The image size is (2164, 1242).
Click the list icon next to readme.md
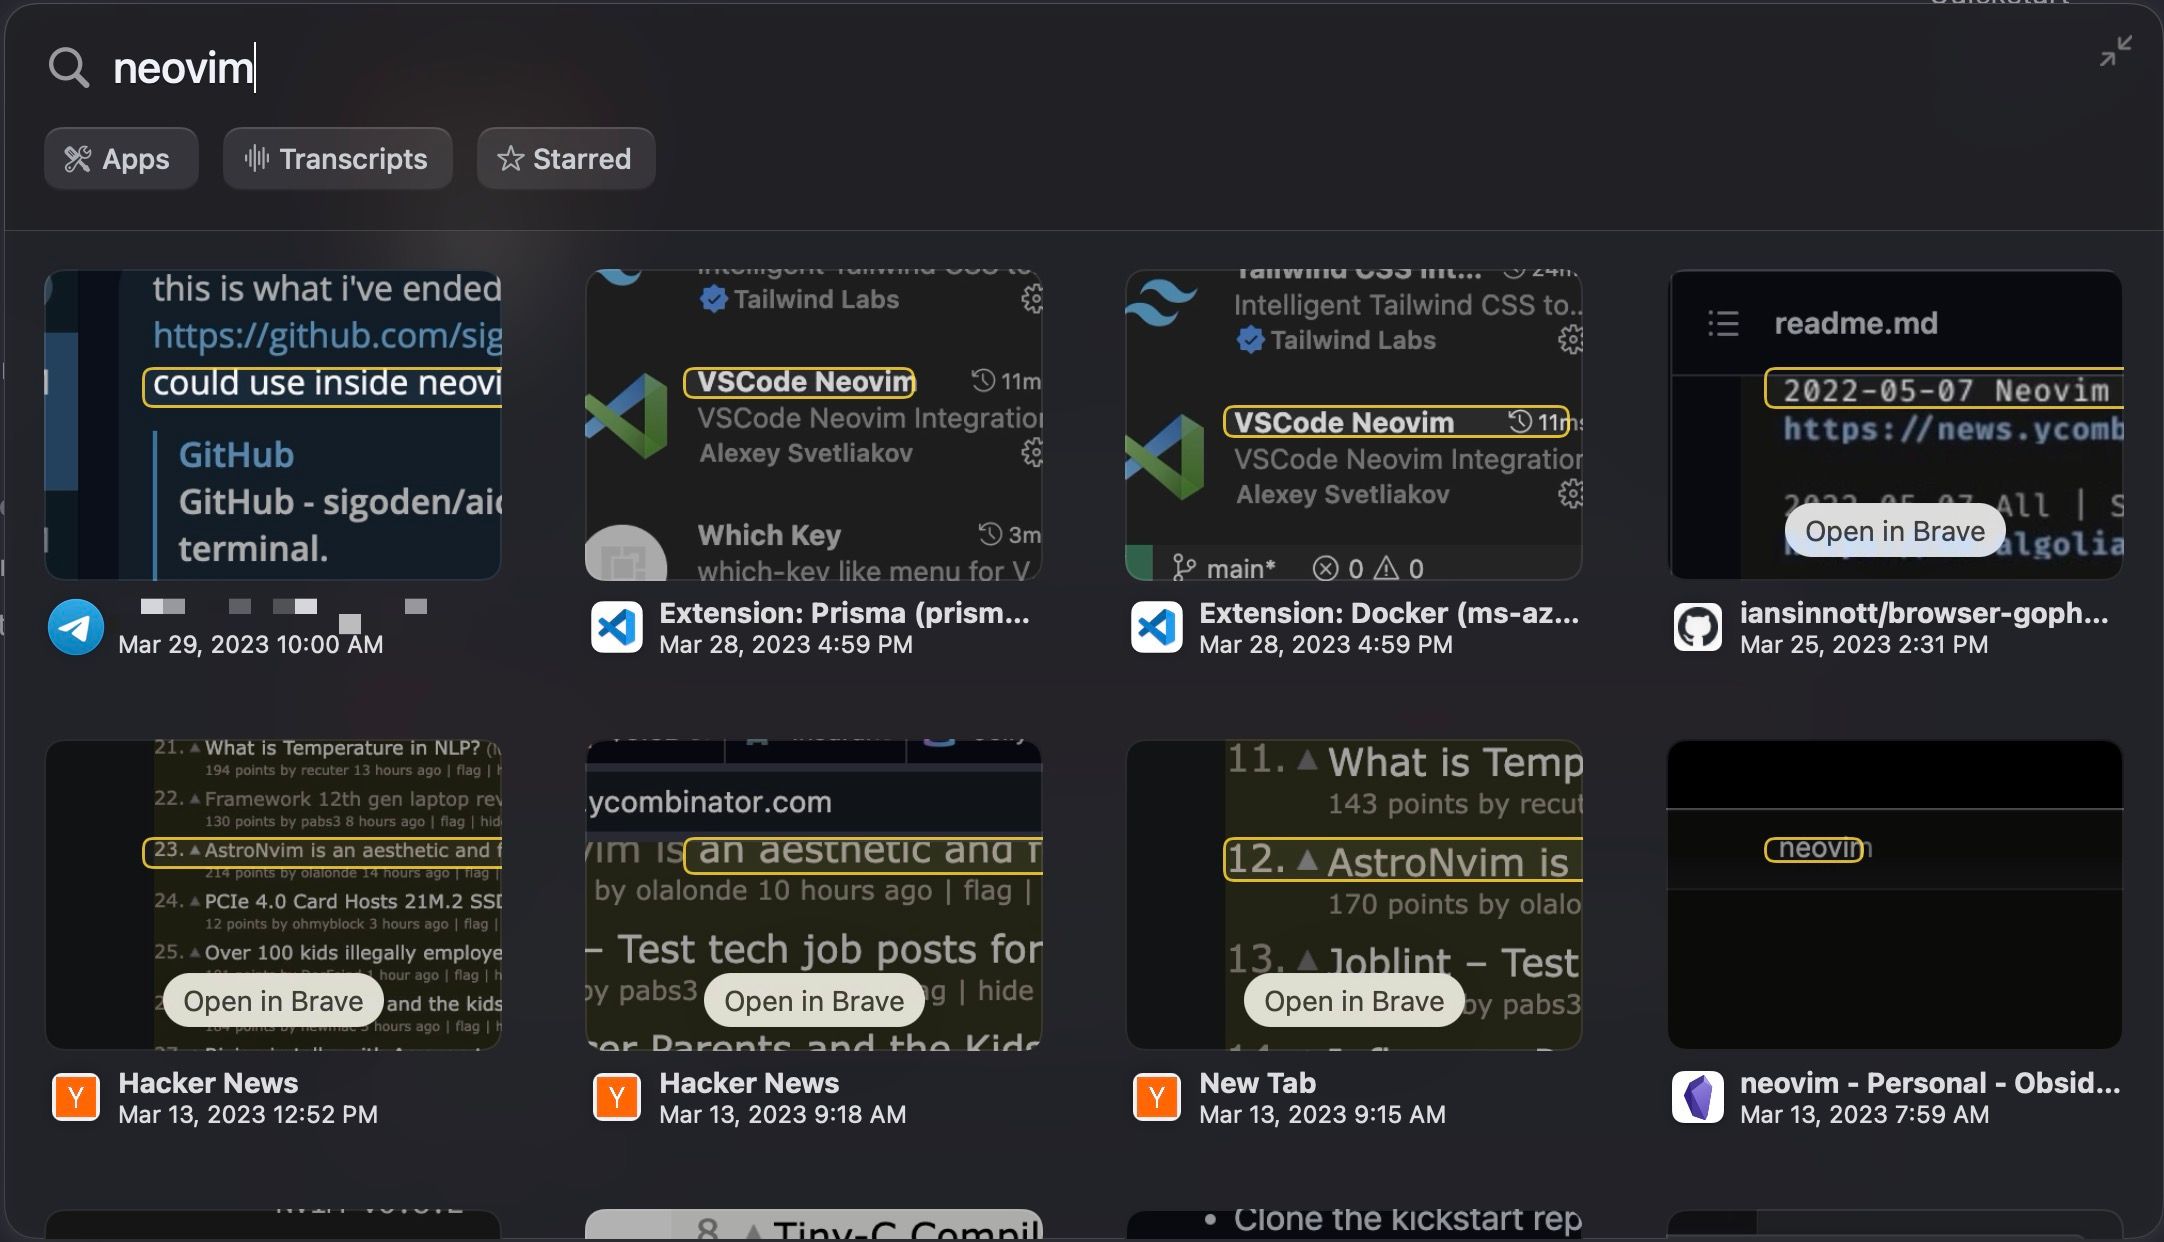click(x=1722, y=324)
